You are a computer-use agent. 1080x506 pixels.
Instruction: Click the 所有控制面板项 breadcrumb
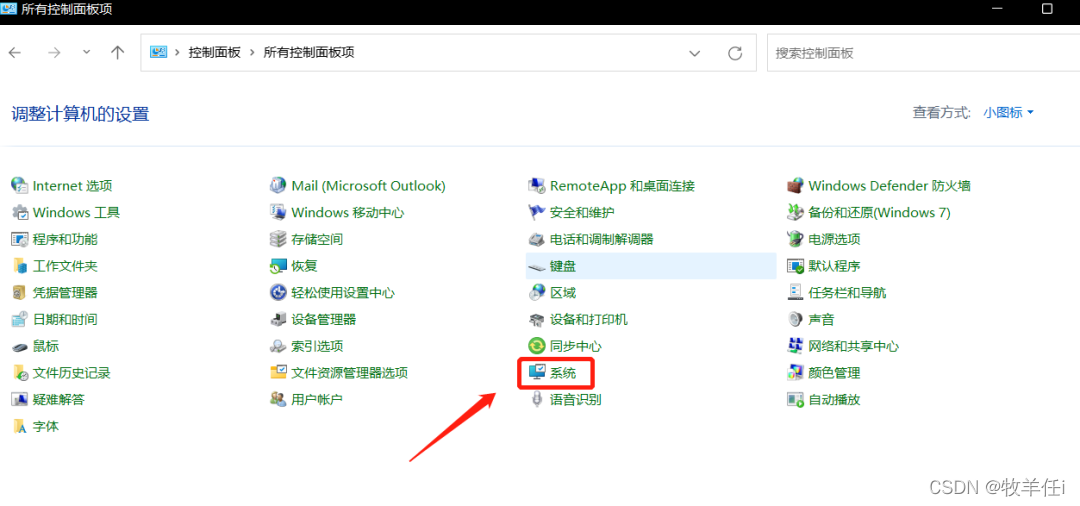tap(309, 53)
